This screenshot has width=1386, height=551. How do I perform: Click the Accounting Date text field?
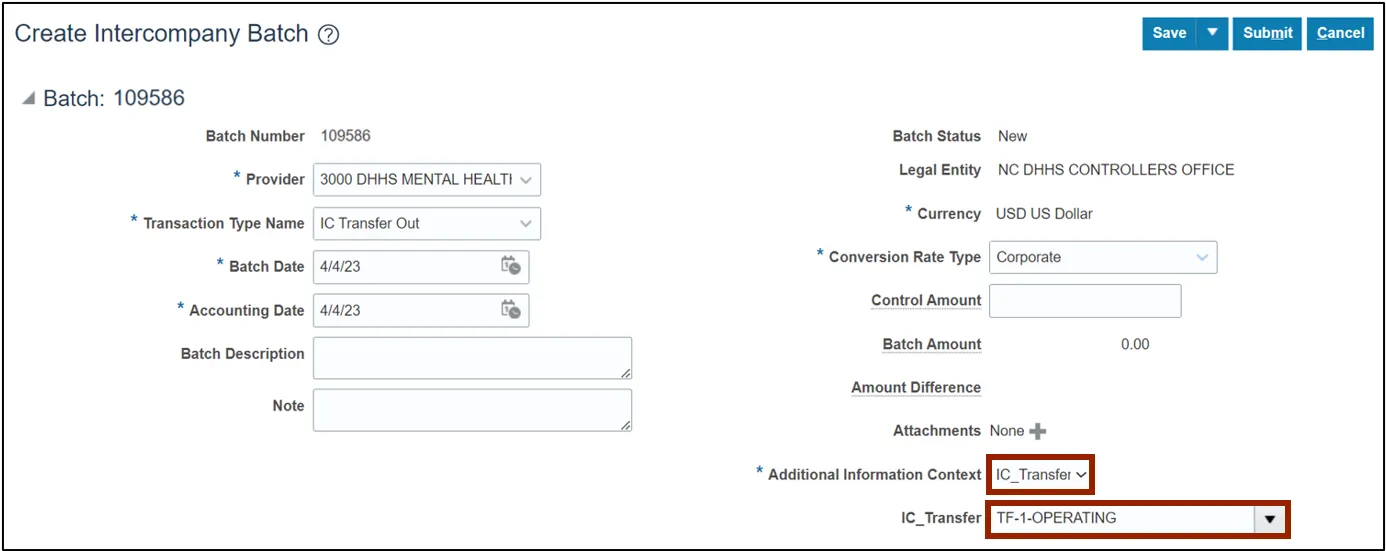coord(400,310)
